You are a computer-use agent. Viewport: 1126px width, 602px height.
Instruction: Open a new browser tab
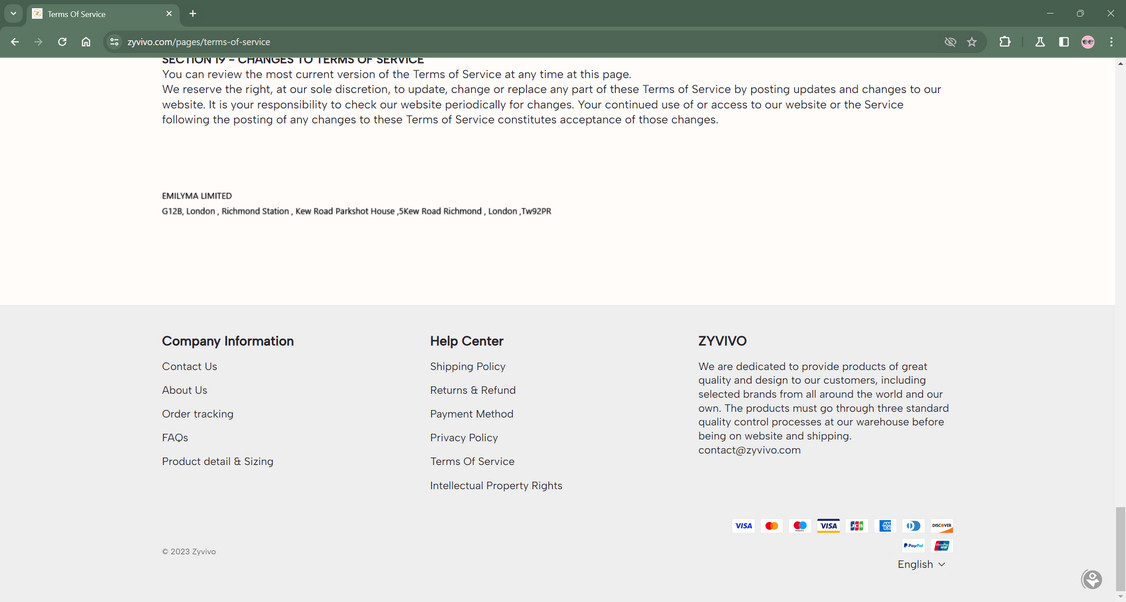point(192,14)
